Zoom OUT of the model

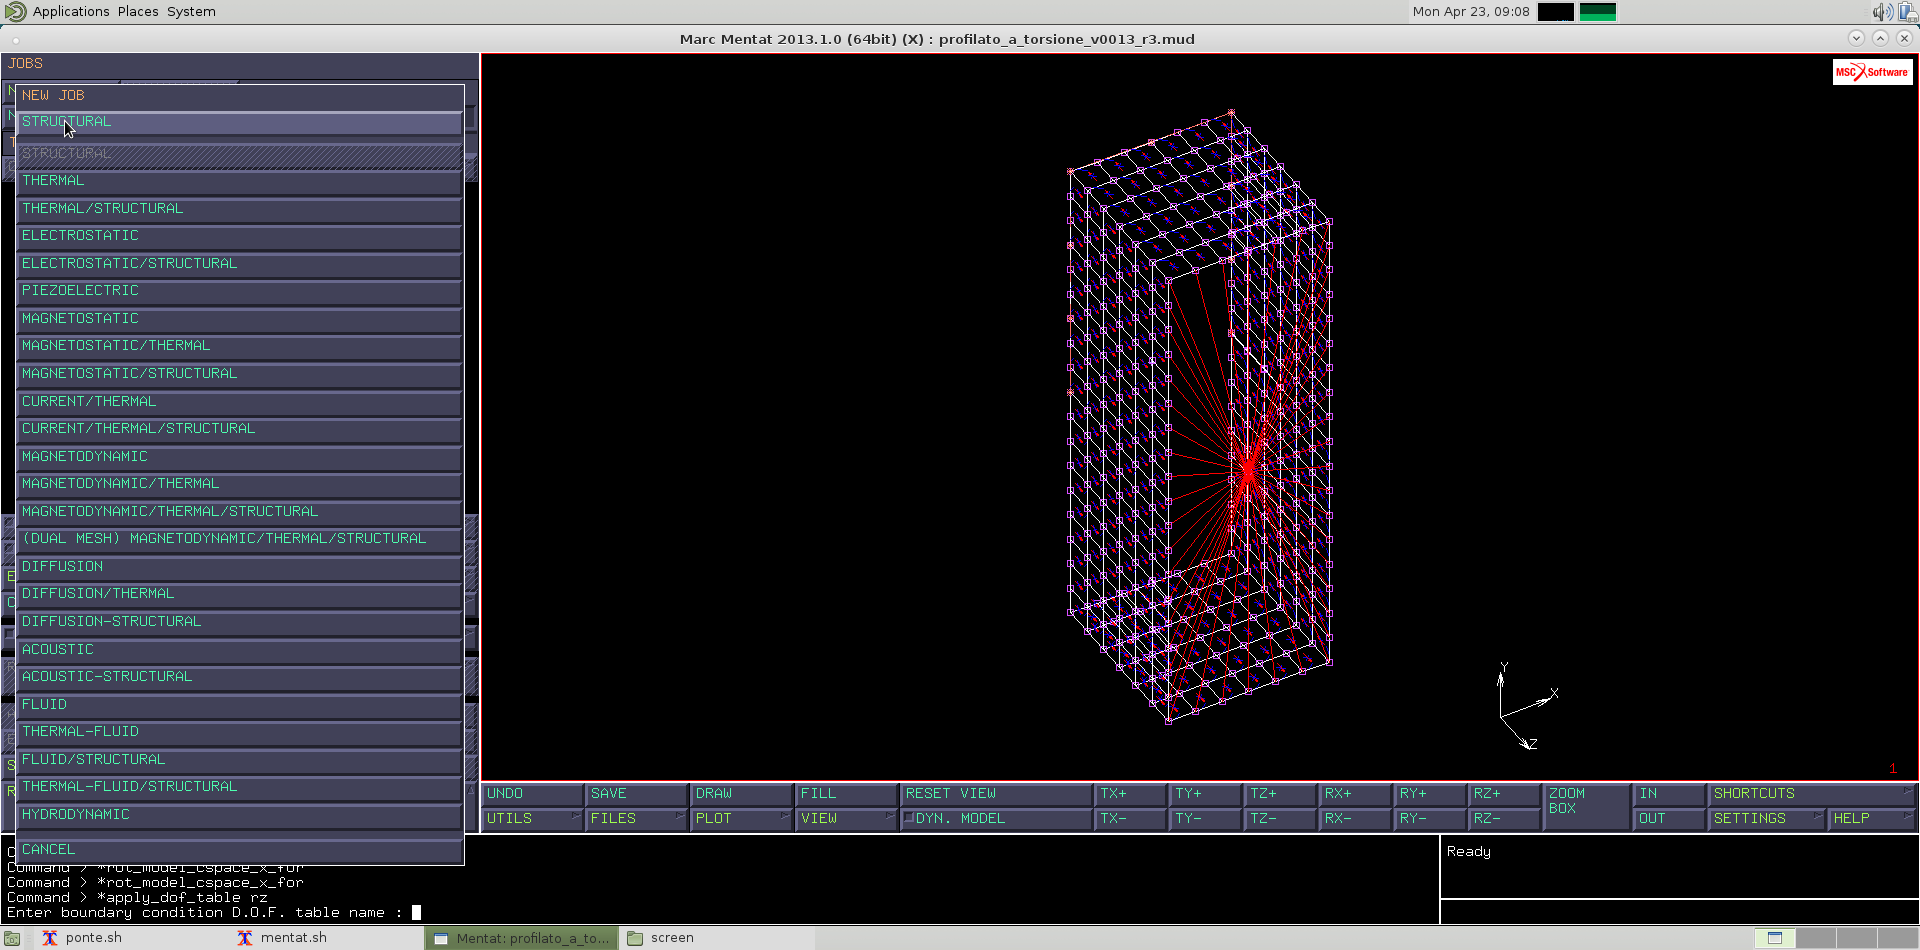coord(1670,819)
